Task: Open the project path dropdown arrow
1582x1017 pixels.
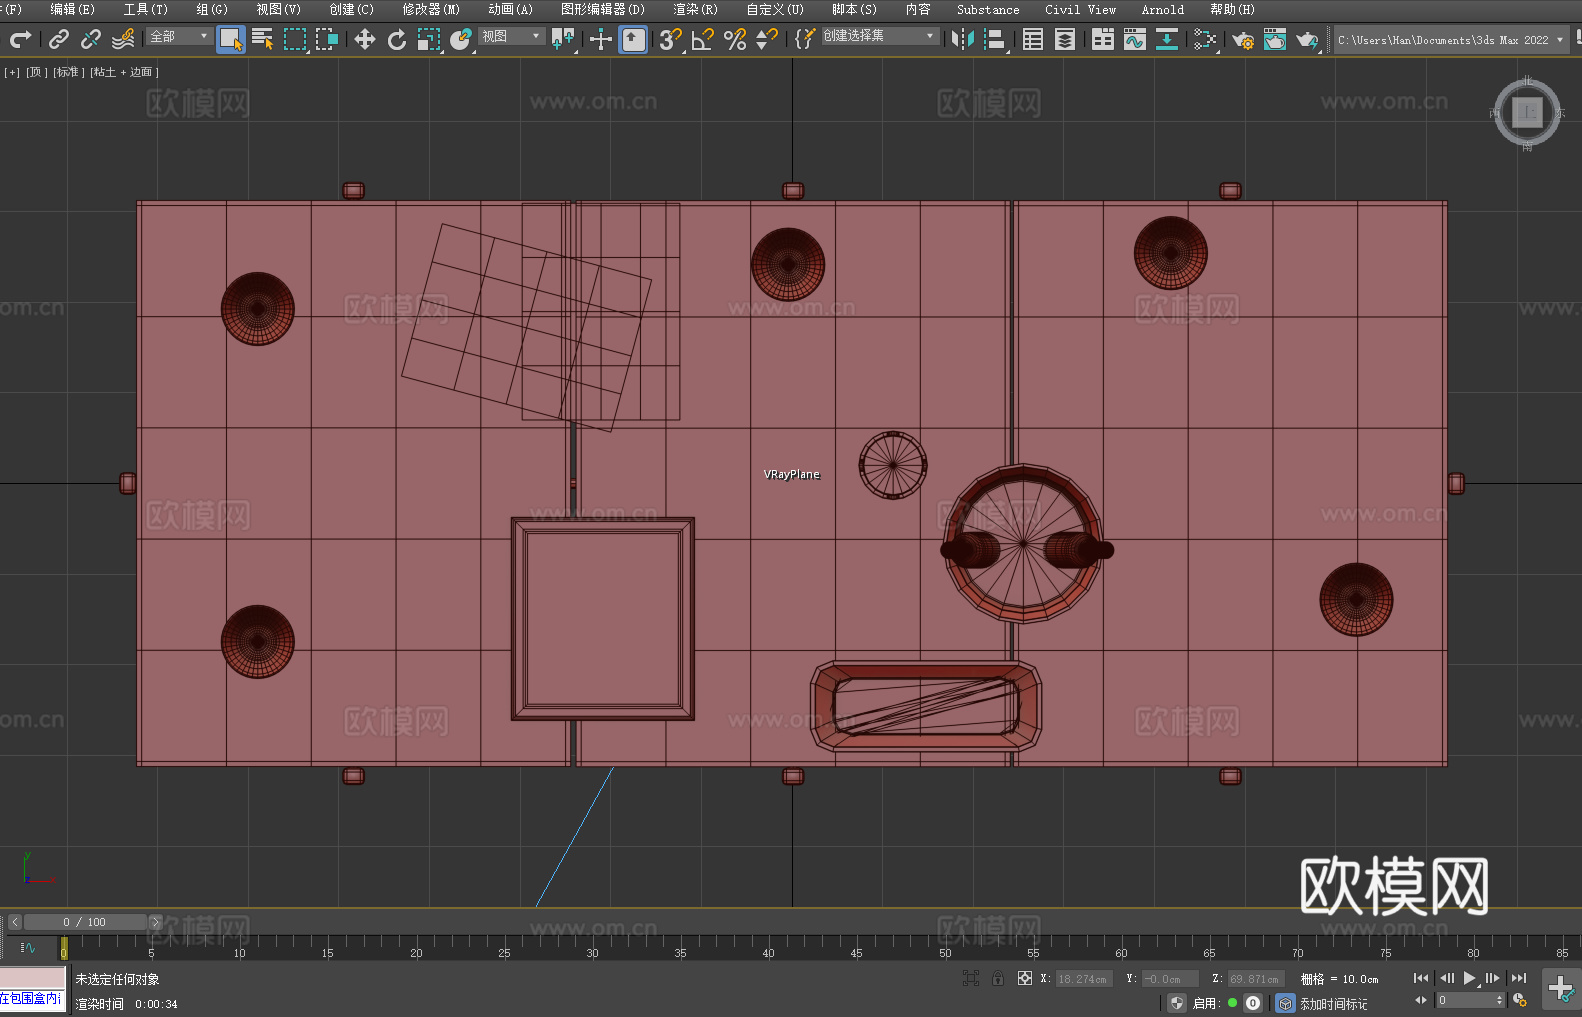Action: pos(1559,40)
